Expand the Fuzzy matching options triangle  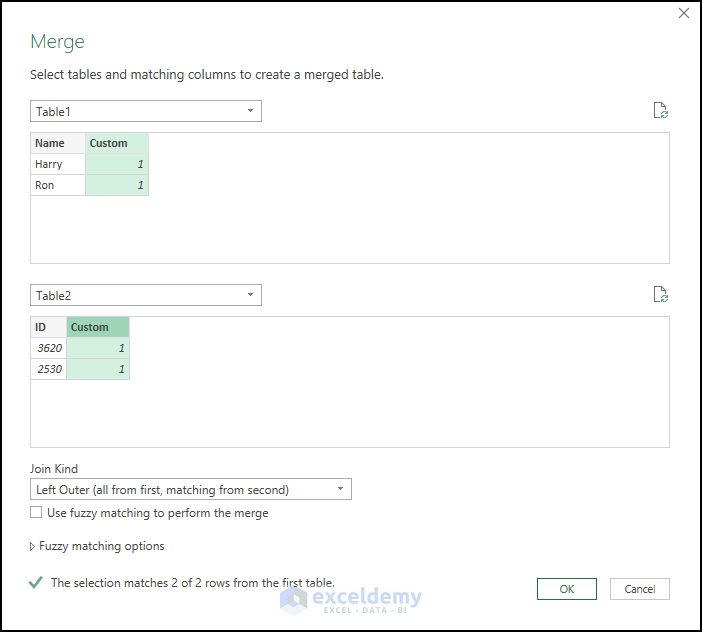pos(33,546)
